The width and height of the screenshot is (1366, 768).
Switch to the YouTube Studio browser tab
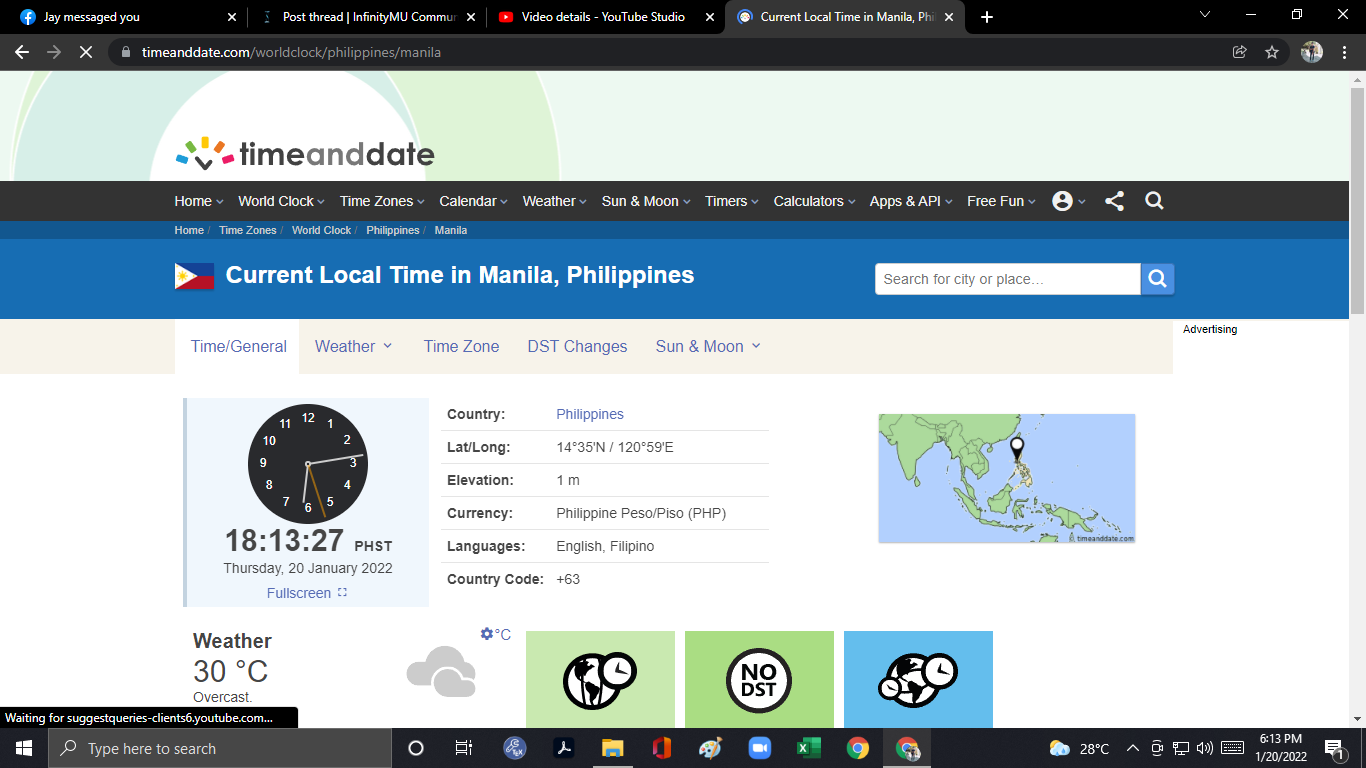[x=604, y=17]
